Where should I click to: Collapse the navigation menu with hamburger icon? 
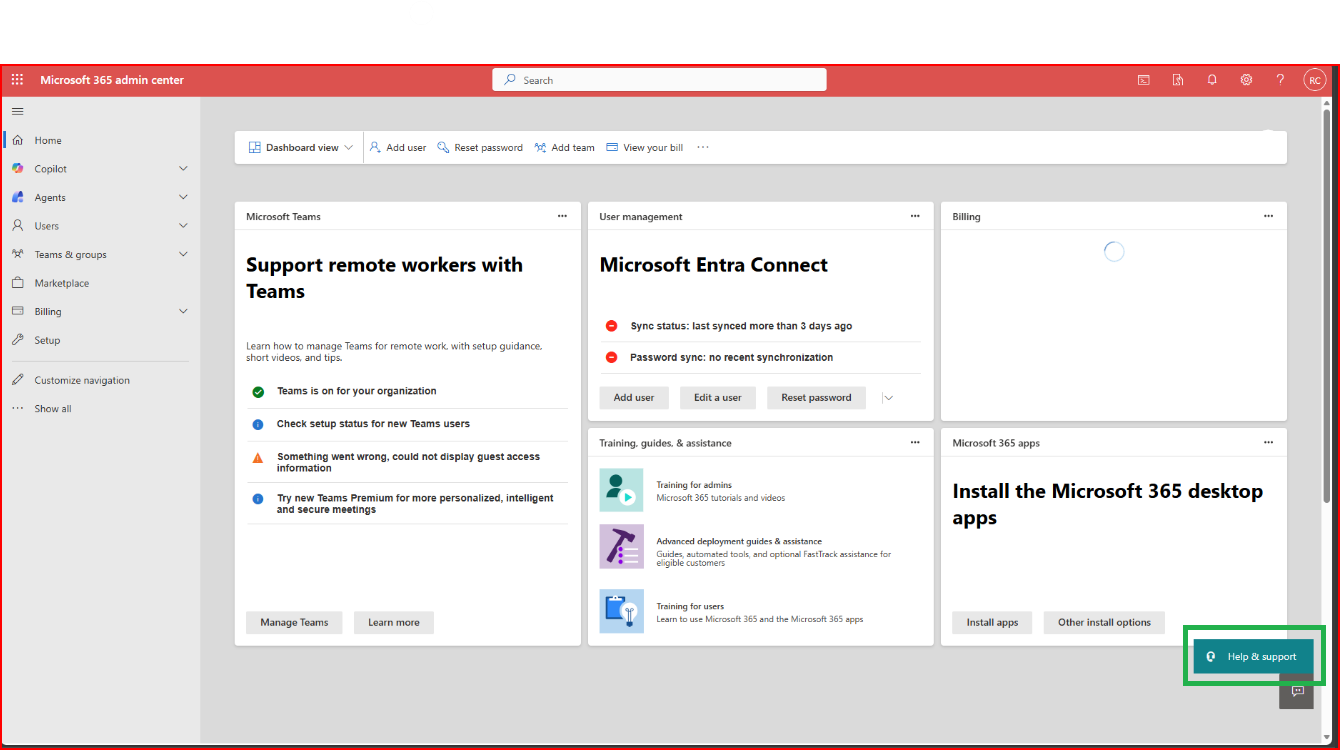coord(17,111)
